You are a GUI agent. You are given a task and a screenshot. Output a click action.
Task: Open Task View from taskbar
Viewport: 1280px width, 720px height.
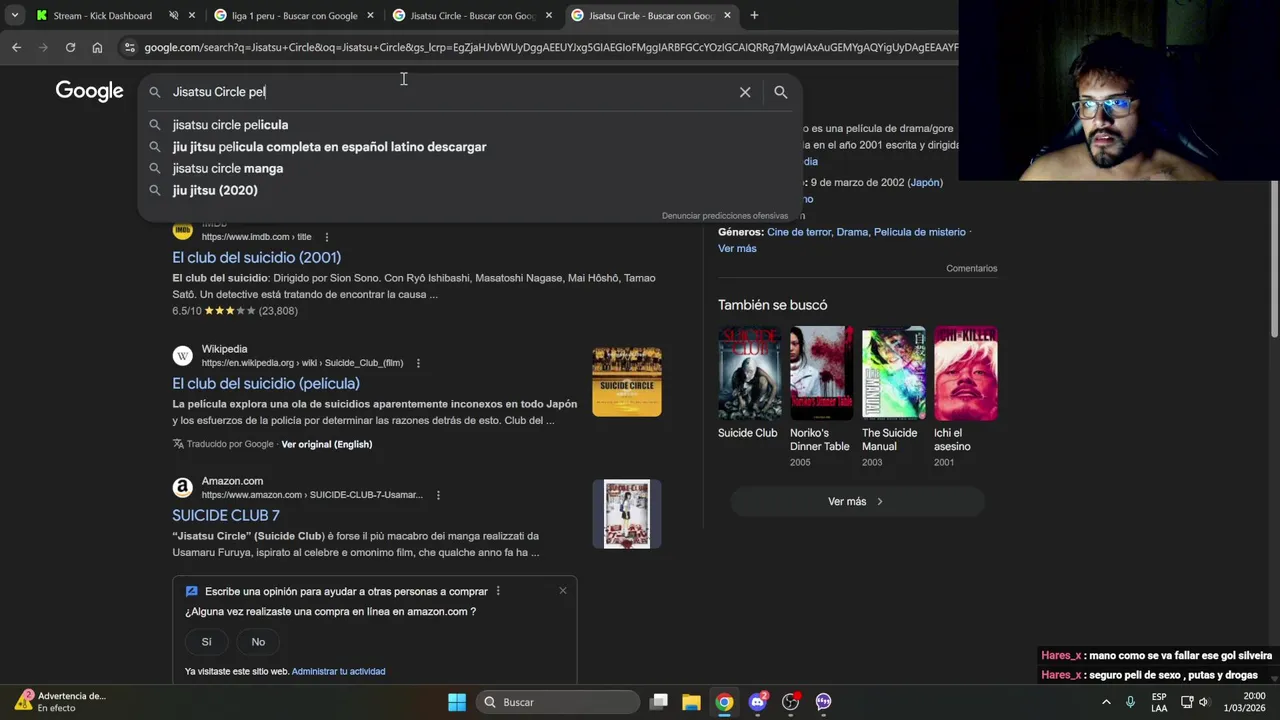[x=658, y=702]
